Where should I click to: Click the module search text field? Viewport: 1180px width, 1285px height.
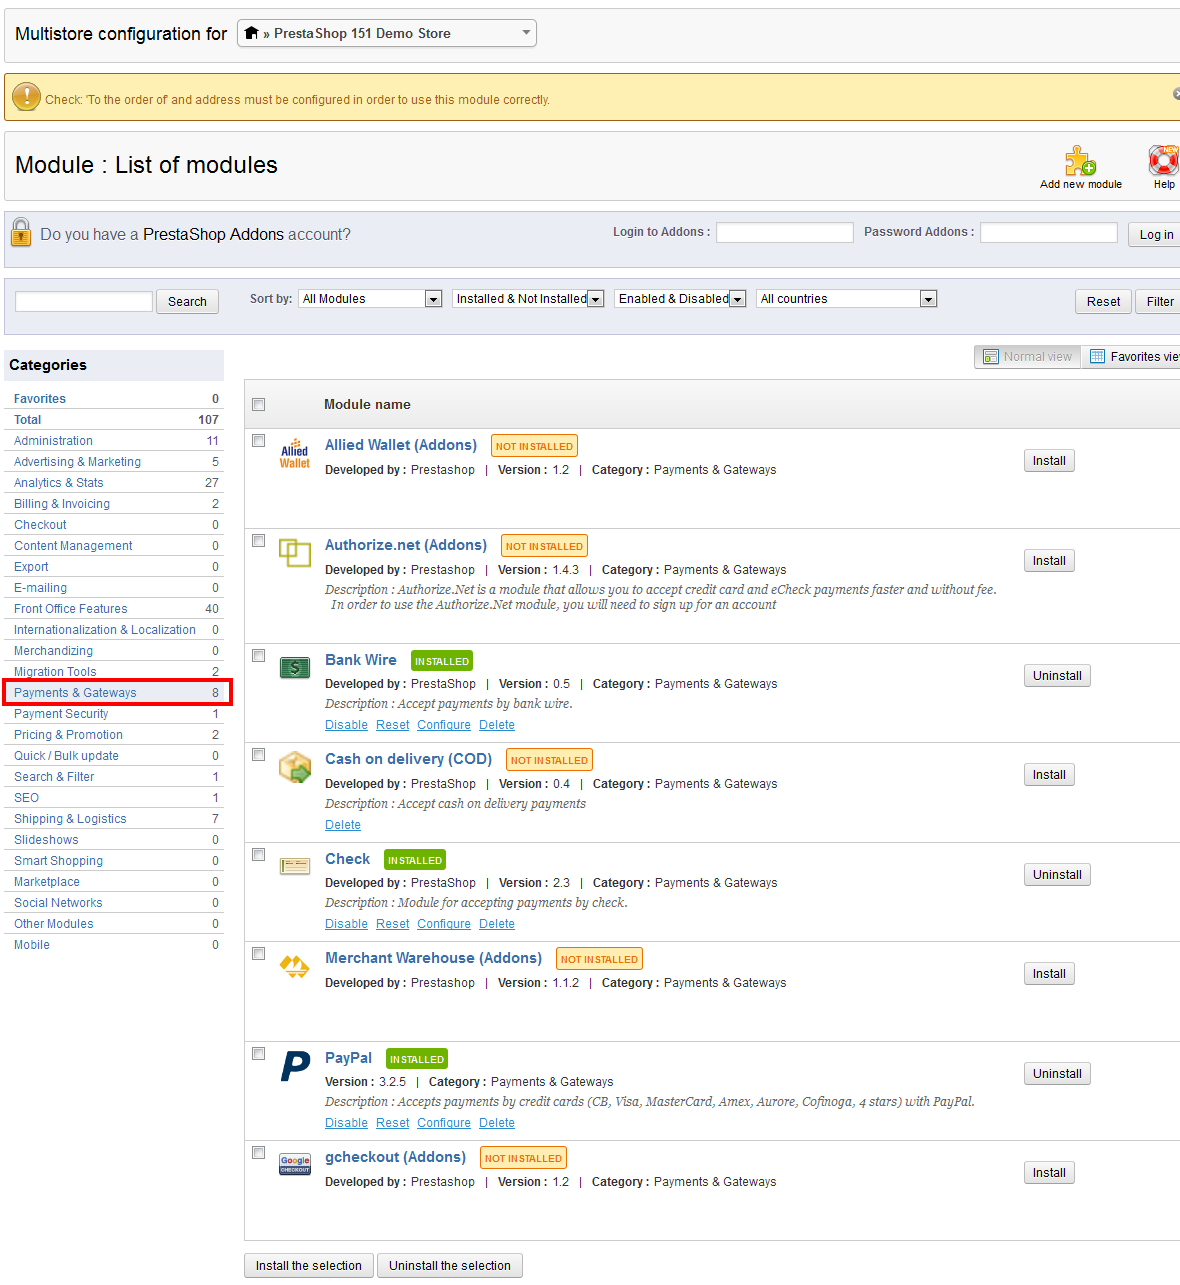(x=84, y=302)
